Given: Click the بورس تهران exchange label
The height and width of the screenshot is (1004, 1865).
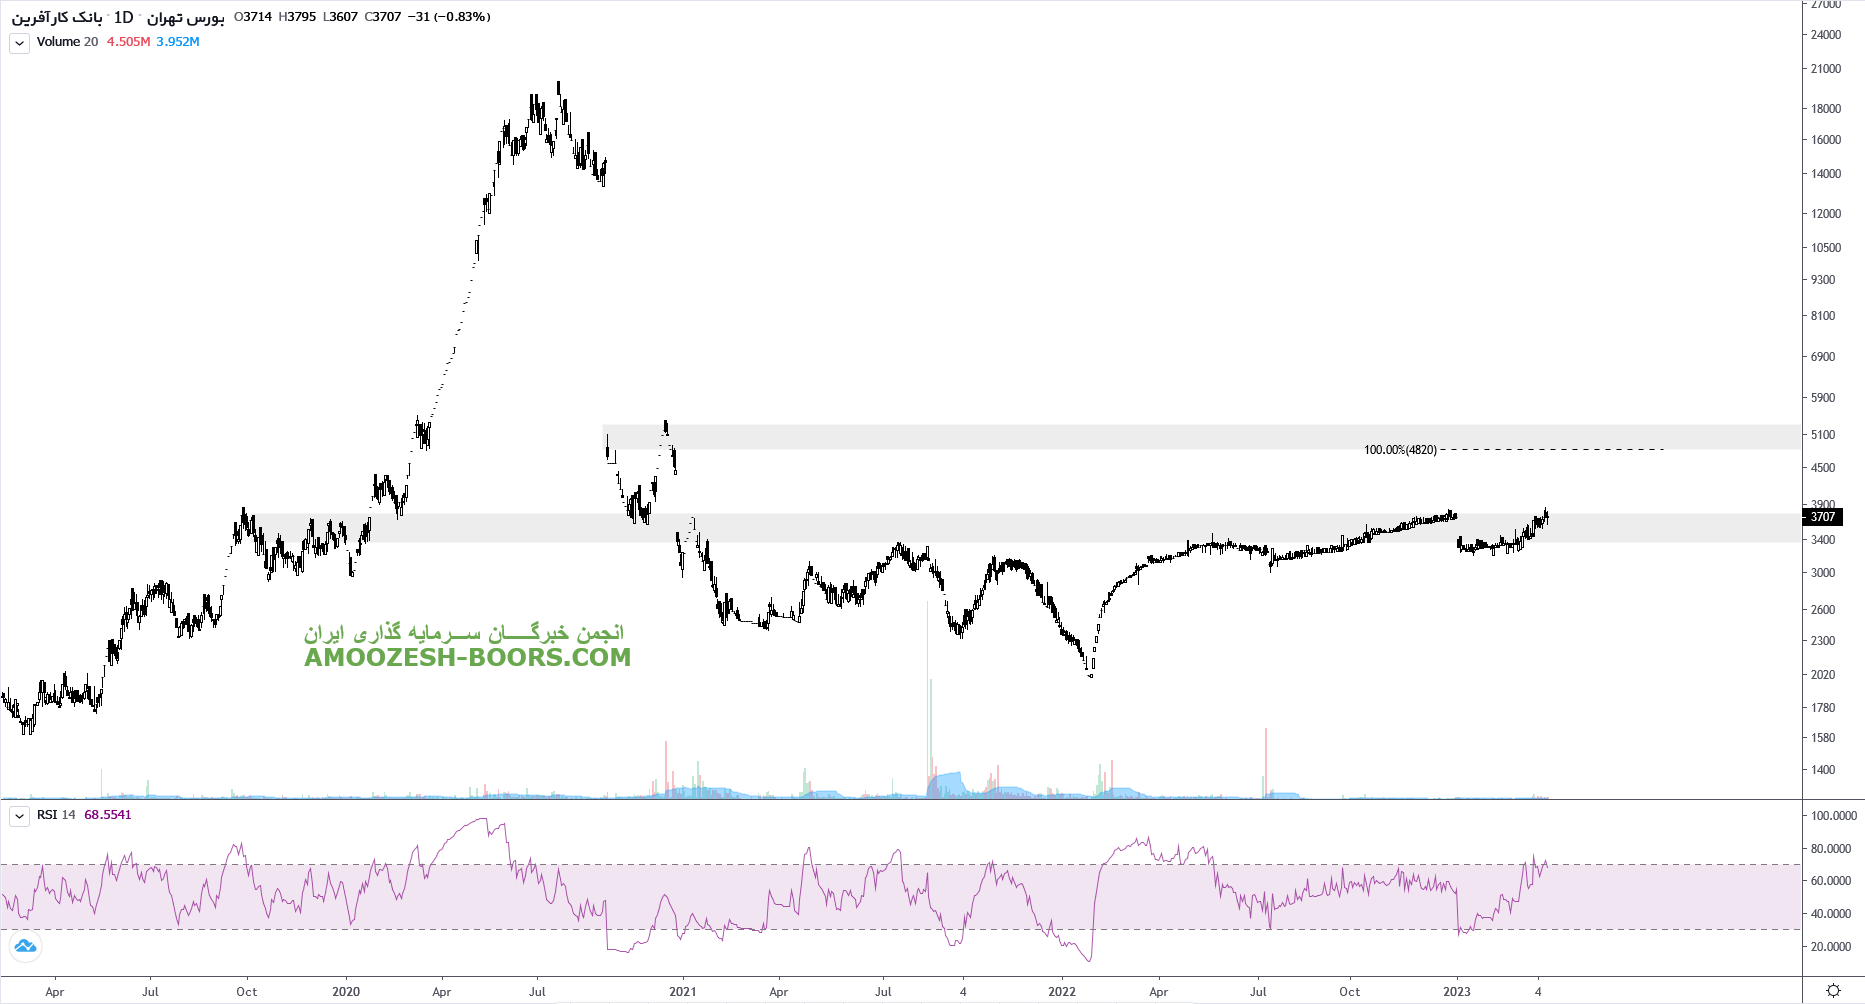Looking at the screenshot, I should click(186, 17).
